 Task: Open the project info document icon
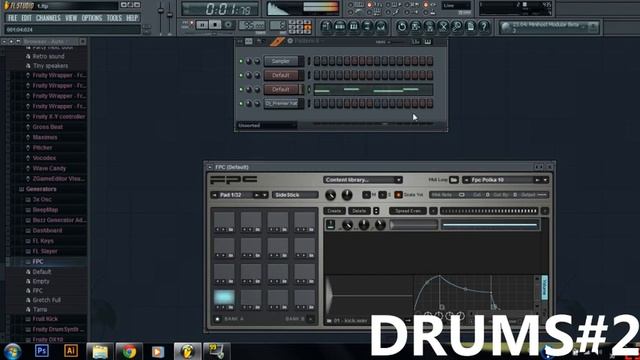[x=470, y=27]
